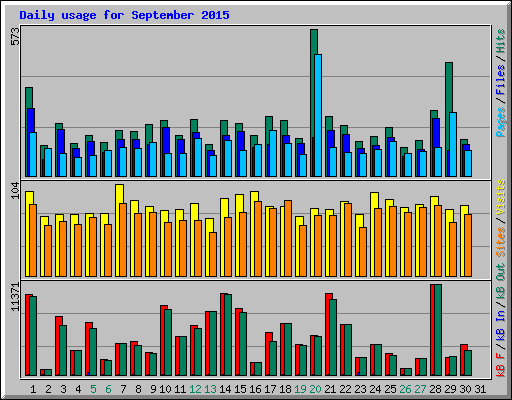Click the cyan pages bar for day 20
This screenshot has width=512, height=400.
(318, 115)
